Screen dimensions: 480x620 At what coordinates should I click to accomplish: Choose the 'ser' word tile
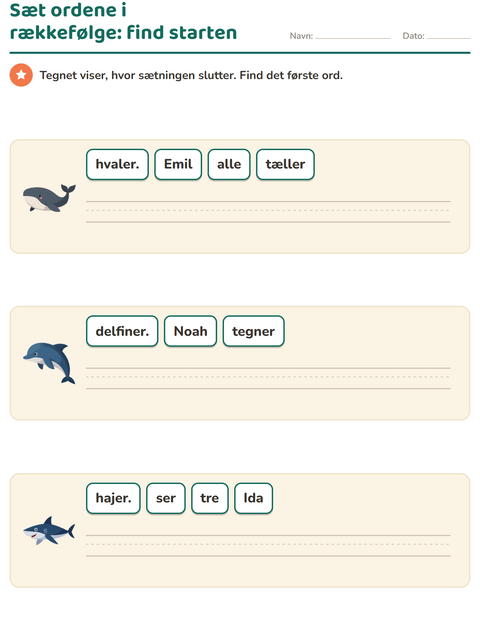[x=166, y=498]
